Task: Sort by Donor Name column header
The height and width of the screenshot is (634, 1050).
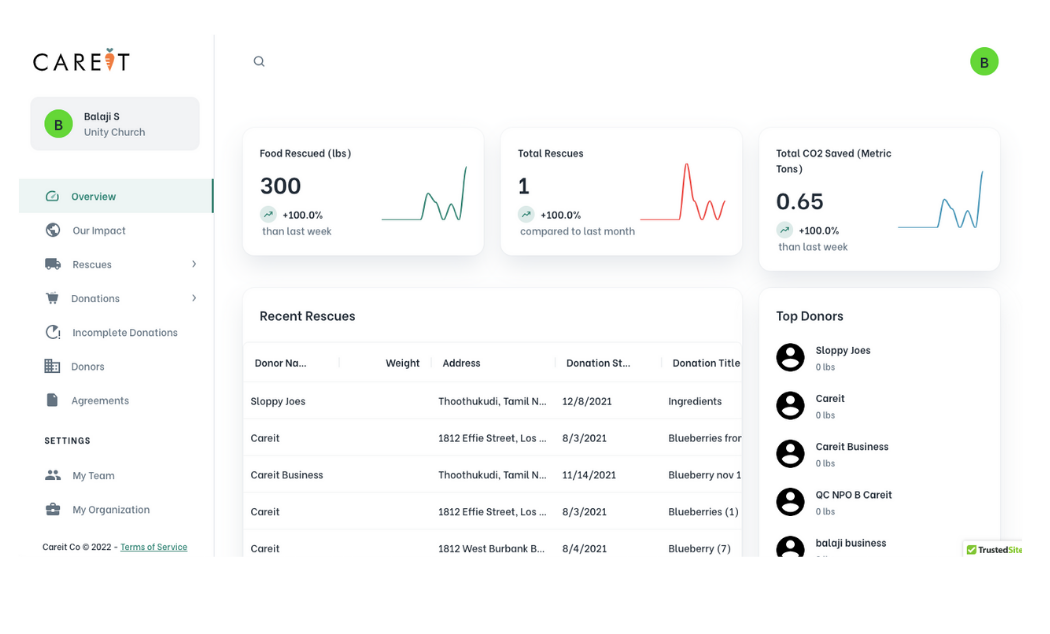Action: 281,363
